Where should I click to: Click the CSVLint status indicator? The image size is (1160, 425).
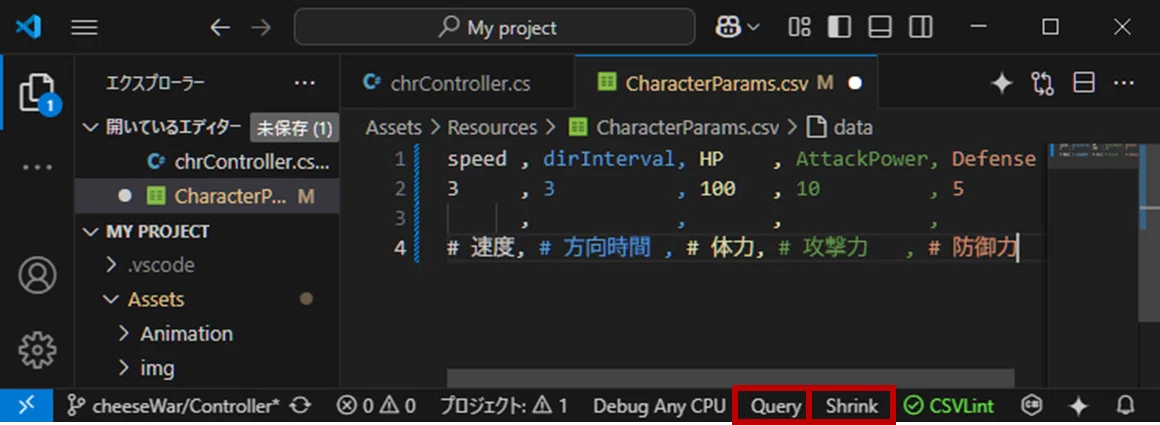coord(949,406)
